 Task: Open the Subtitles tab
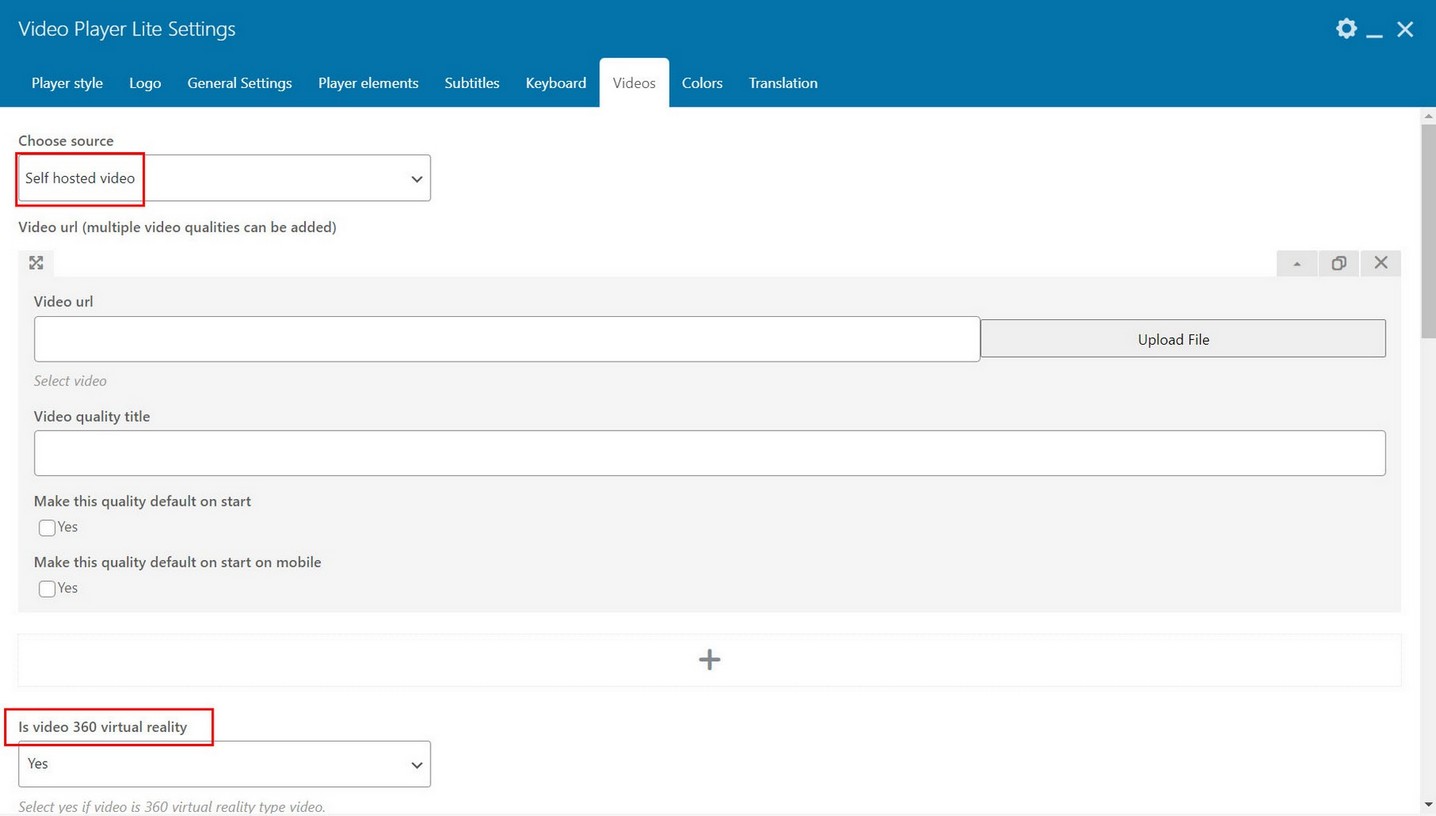click(x=472, y=83)
